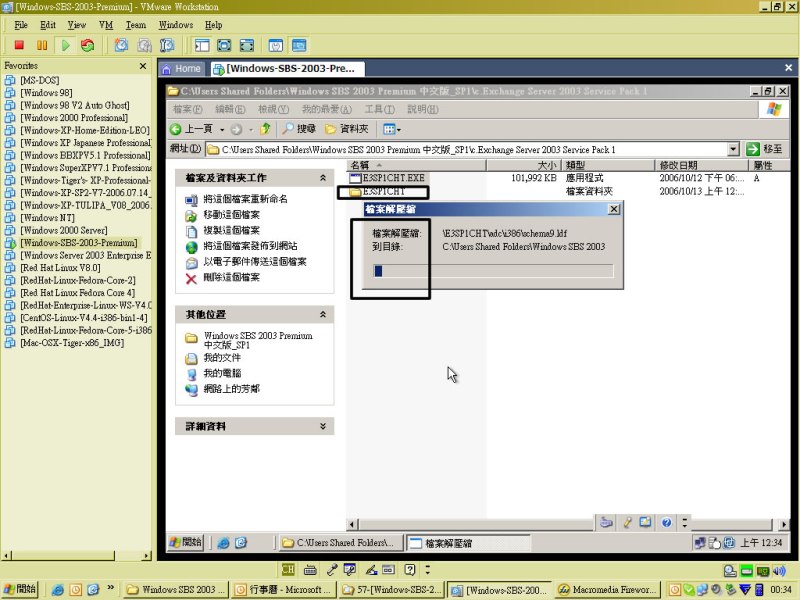Open the Tools (工具) menu in guest Explorer
Viewport: 800px width, 600px height.
(380, 109)
